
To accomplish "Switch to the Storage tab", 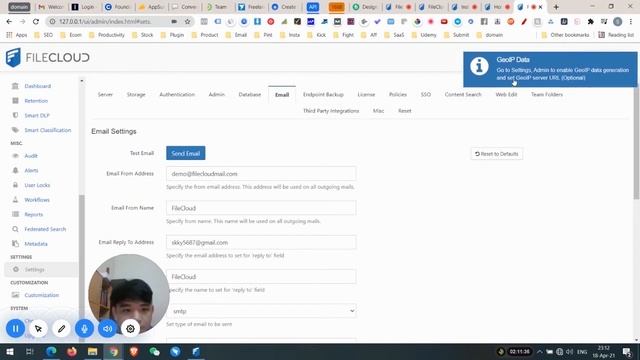I will coord(136,94).
